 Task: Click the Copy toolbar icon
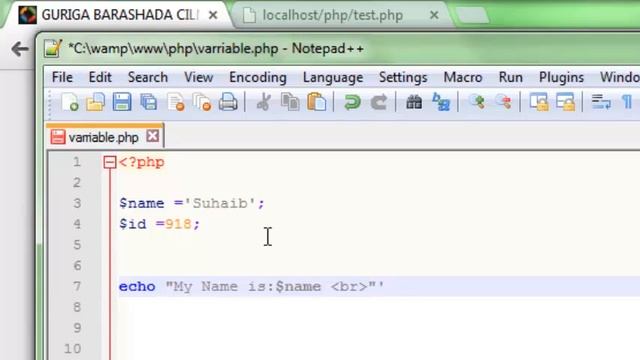coord(290,102)
